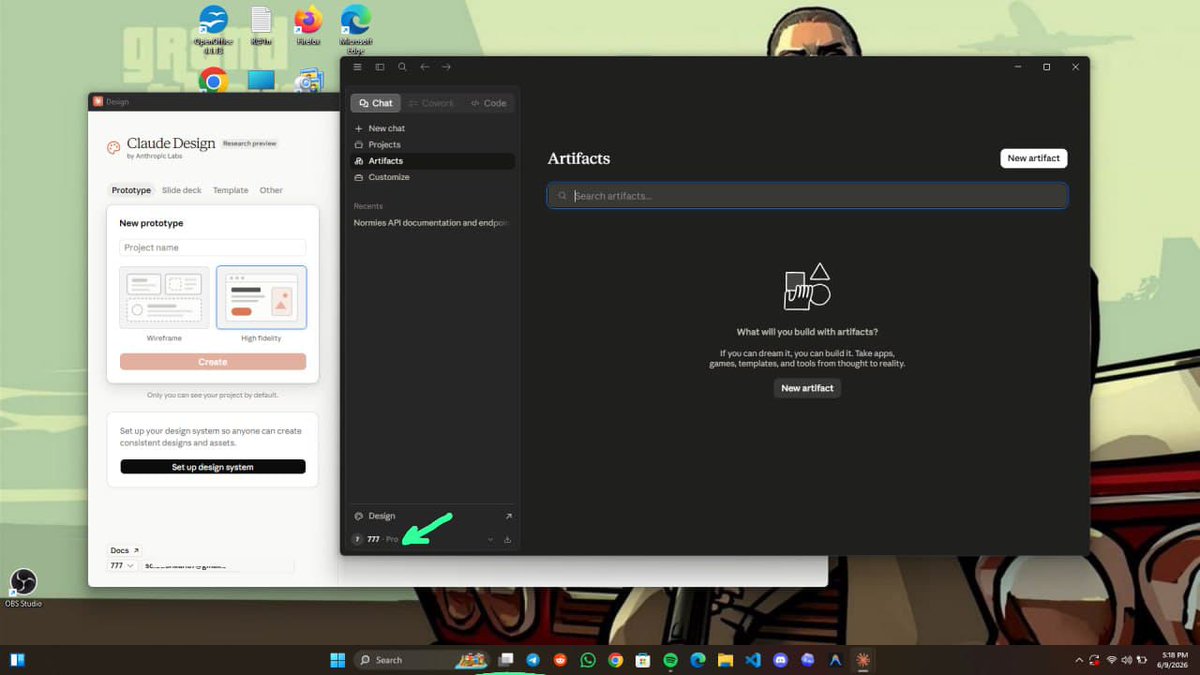Click the external arrow icon beside Design
The height and width of the screenshot is (675, 1200).
coord(508,516)
